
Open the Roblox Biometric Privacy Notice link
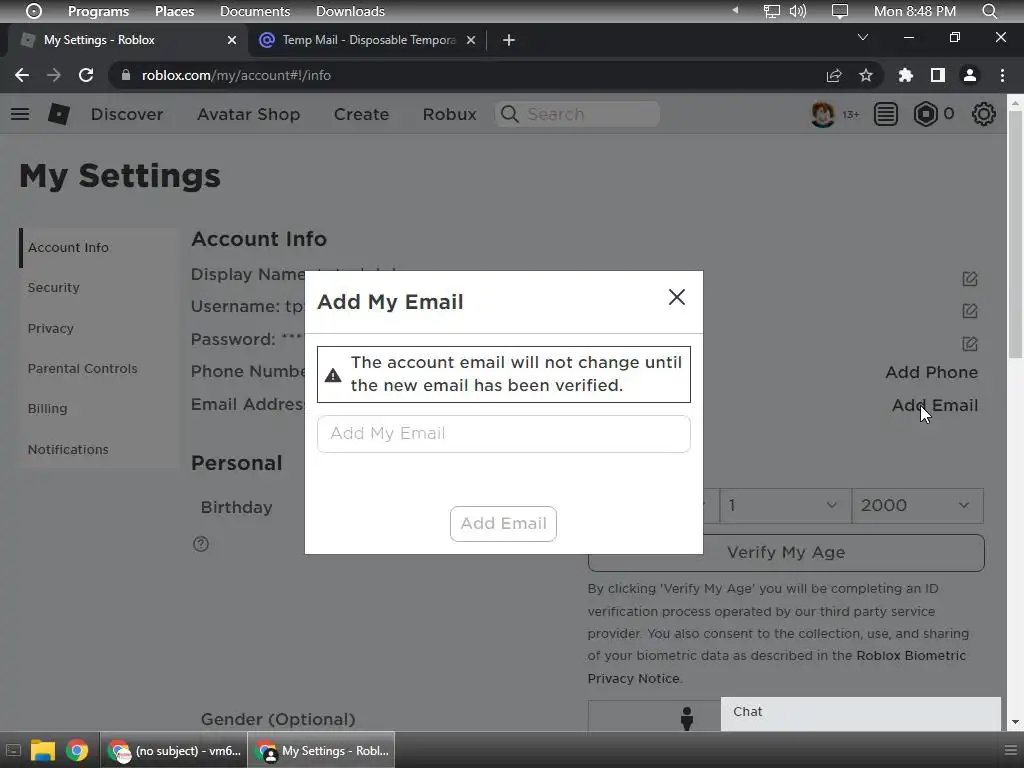(776, 667)
